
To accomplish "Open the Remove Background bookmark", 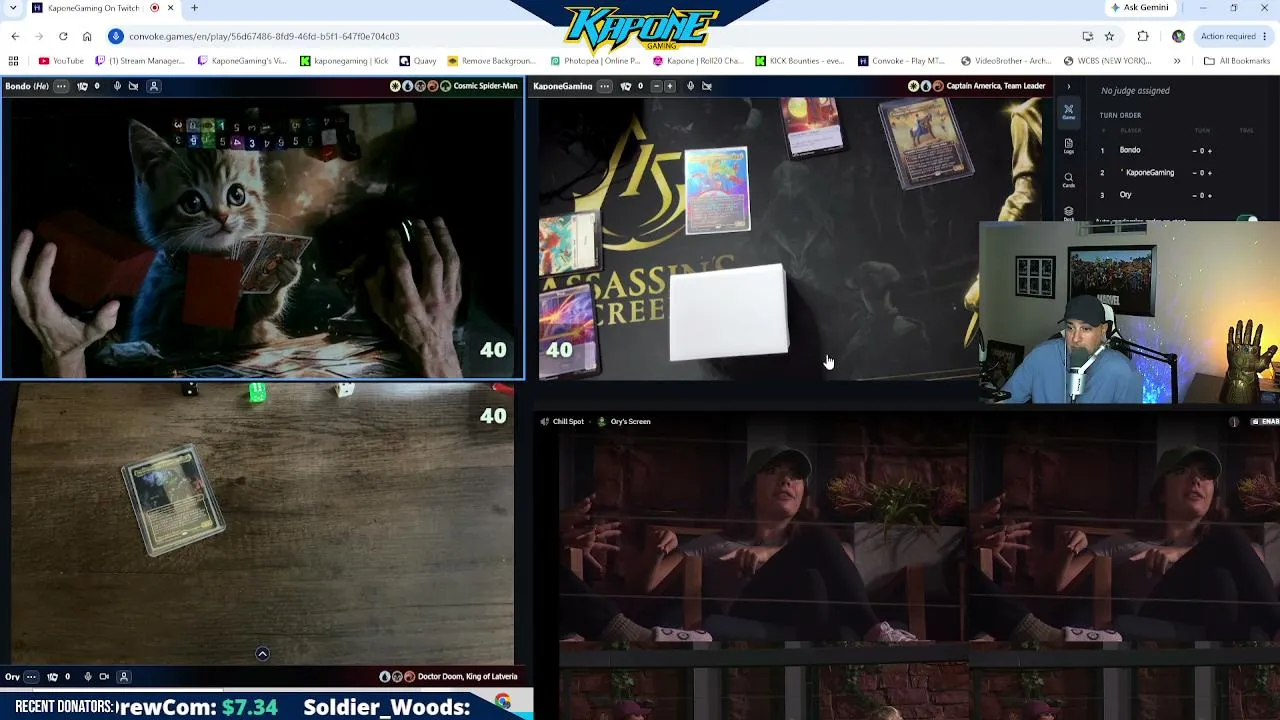I will coord(492,61).
